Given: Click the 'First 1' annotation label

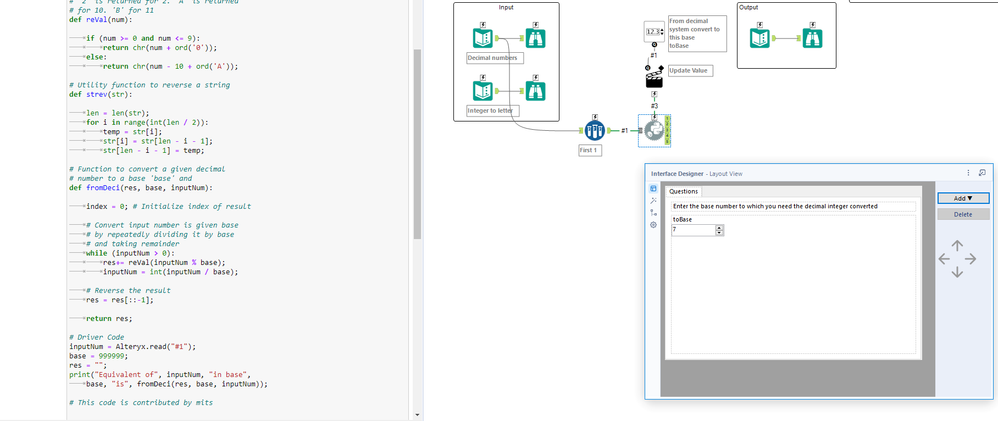Looking at the screenshot, I should pos(589,150).
